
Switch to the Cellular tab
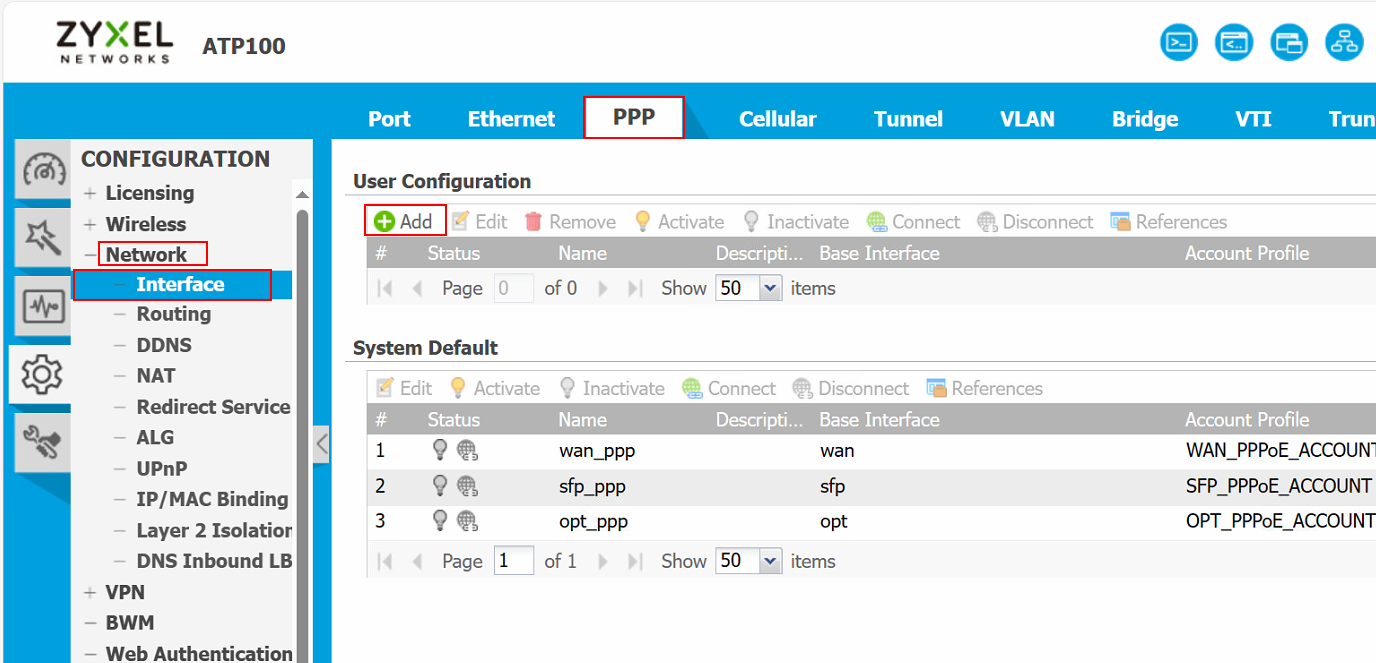pos(778,118)
